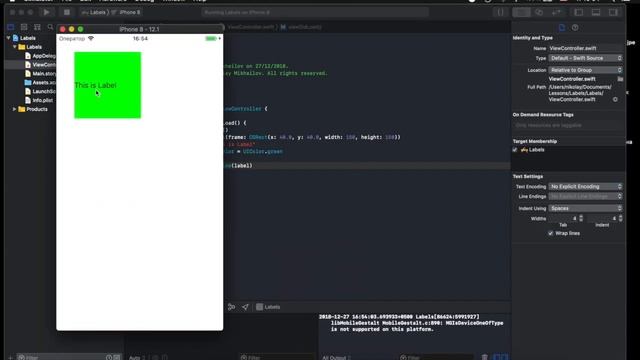
Task: Toggle the Debug area visibility
Action: [x=596, y=12]
